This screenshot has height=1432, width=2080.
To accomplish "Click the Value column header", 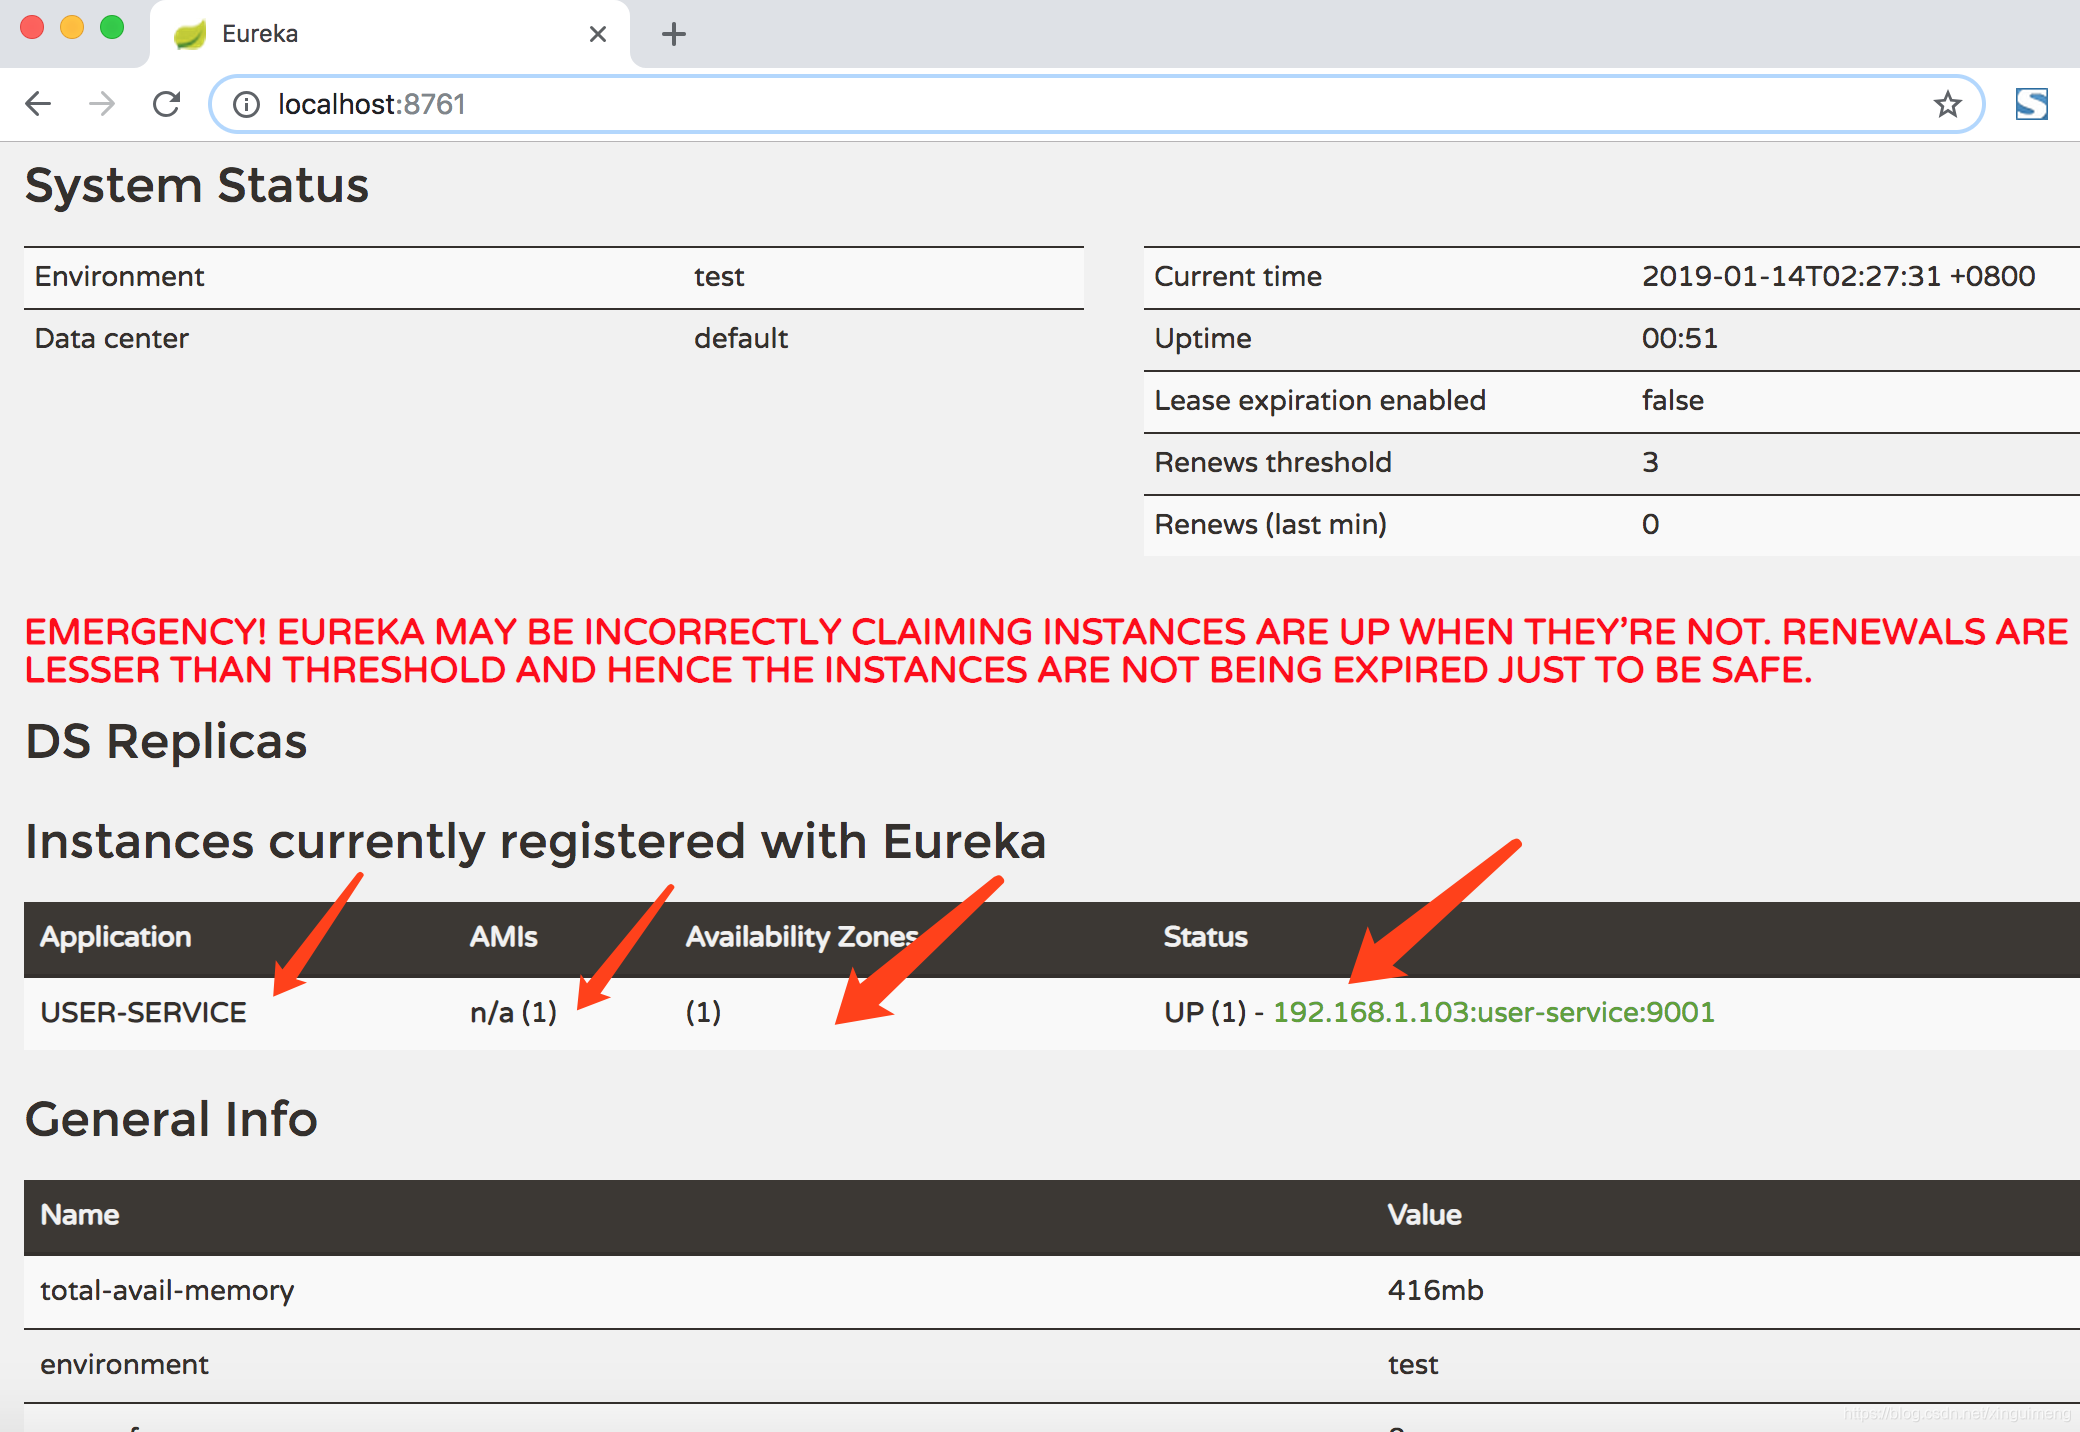I will click(x=1424, y=1215).
